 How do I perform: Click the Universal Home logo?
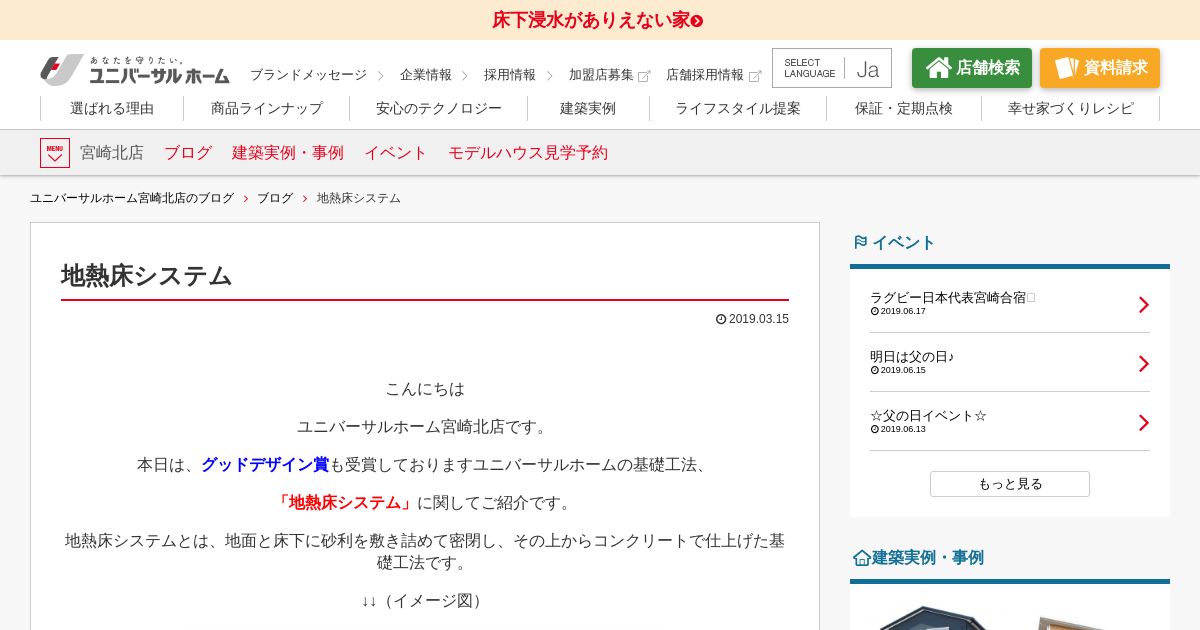click(x=135, y=70)
